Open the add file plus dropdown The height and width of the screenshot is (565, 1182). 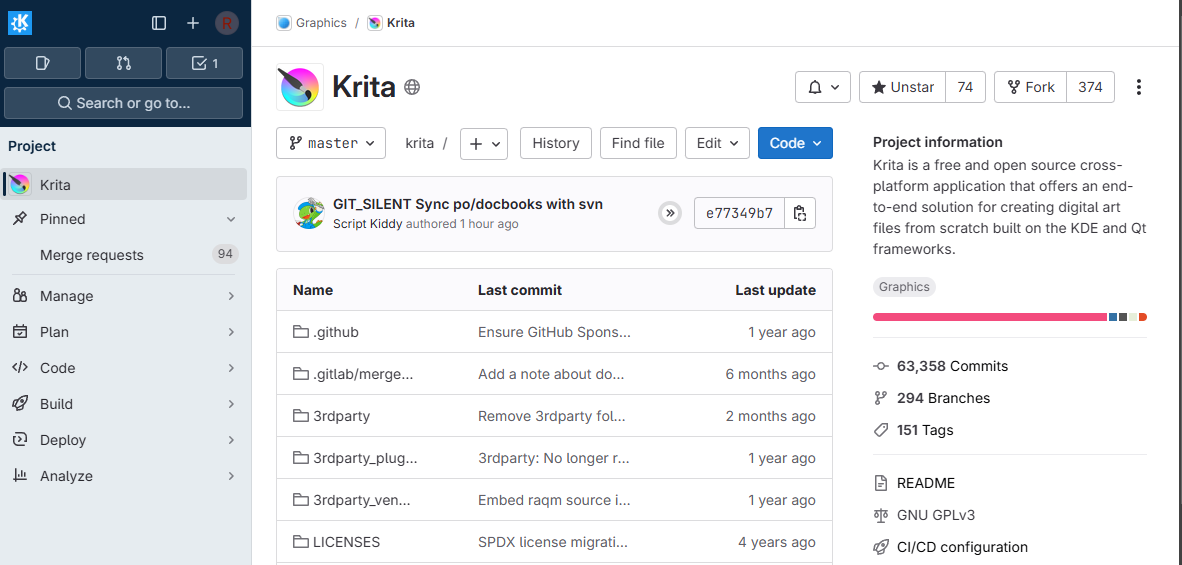[x=484, y=143]
